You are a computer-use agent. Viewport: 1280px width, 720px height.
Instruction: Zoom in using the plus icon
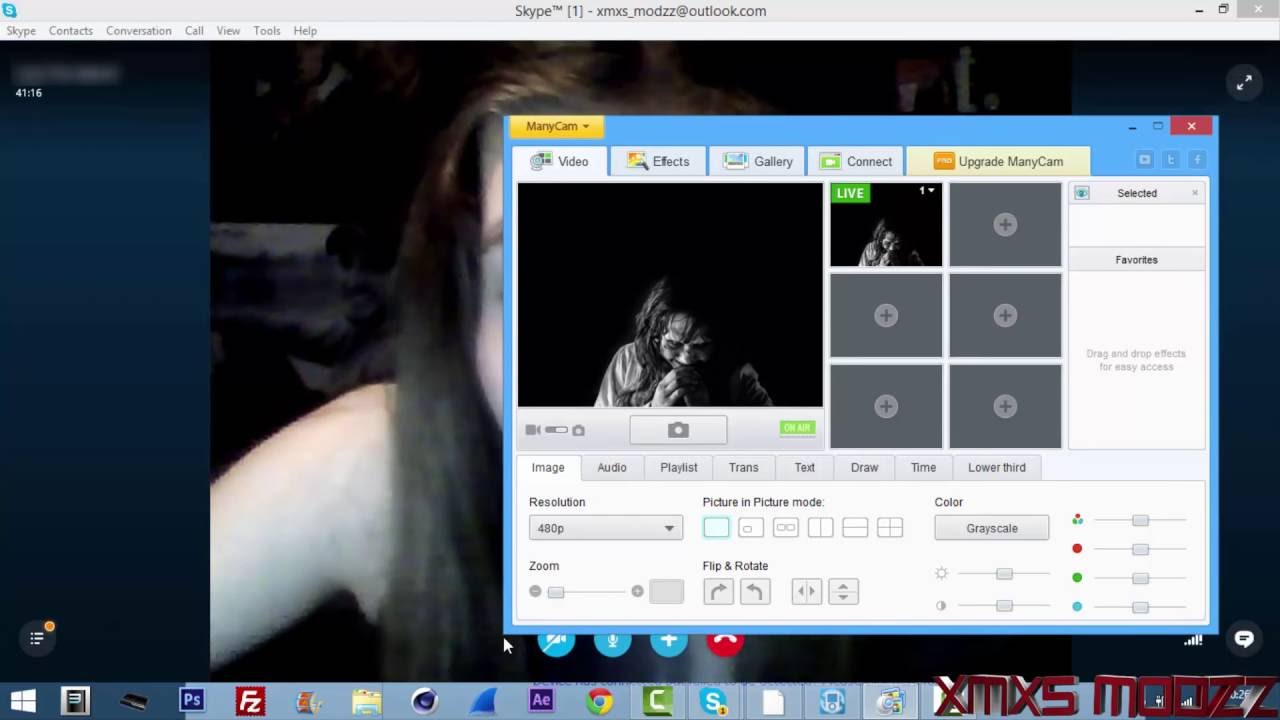tap(637, 591)
